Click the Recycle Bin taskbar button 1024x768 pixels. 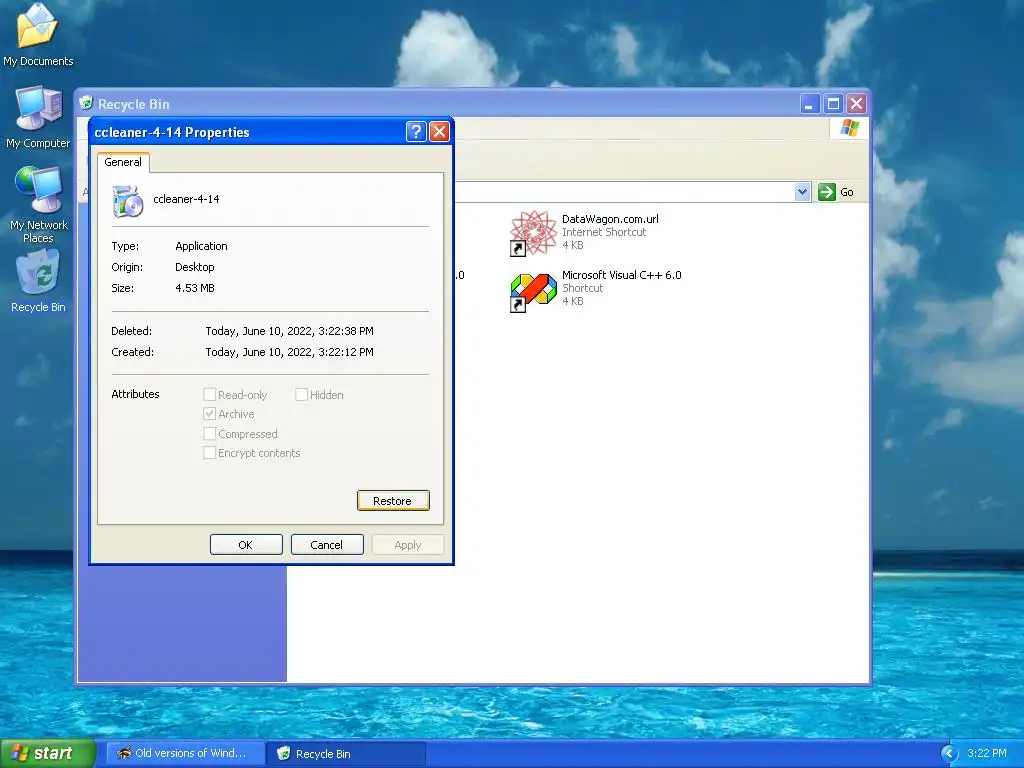(x=346, y=753)
